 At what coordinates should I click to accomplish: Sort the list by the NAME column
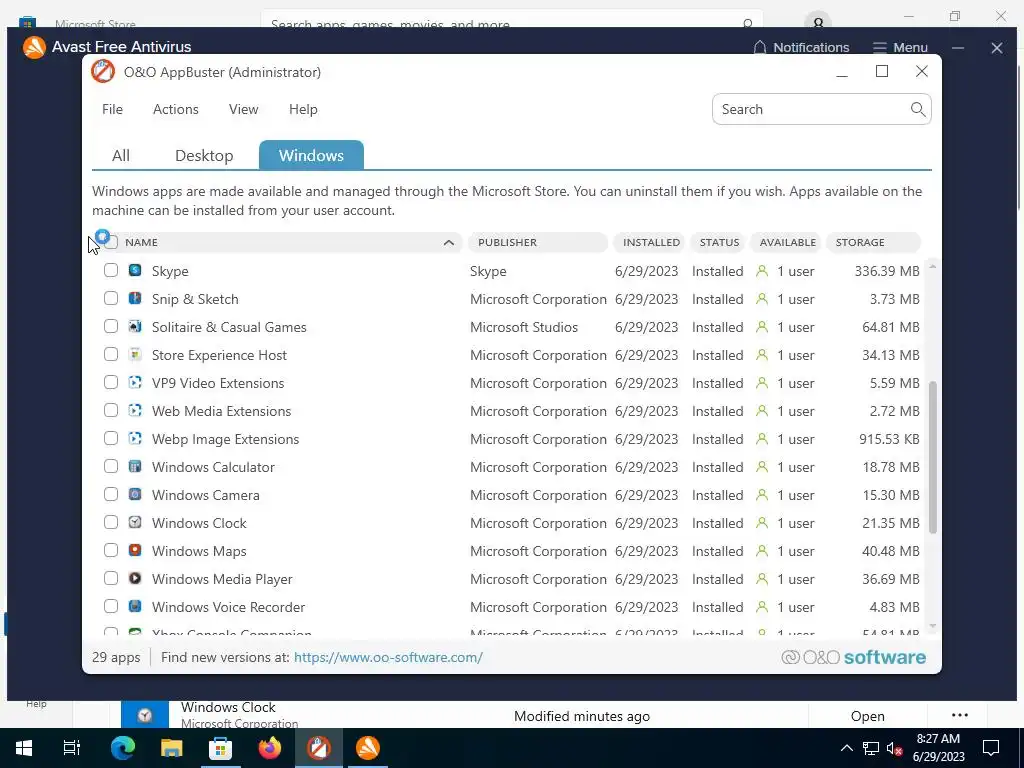coord(291,242)
